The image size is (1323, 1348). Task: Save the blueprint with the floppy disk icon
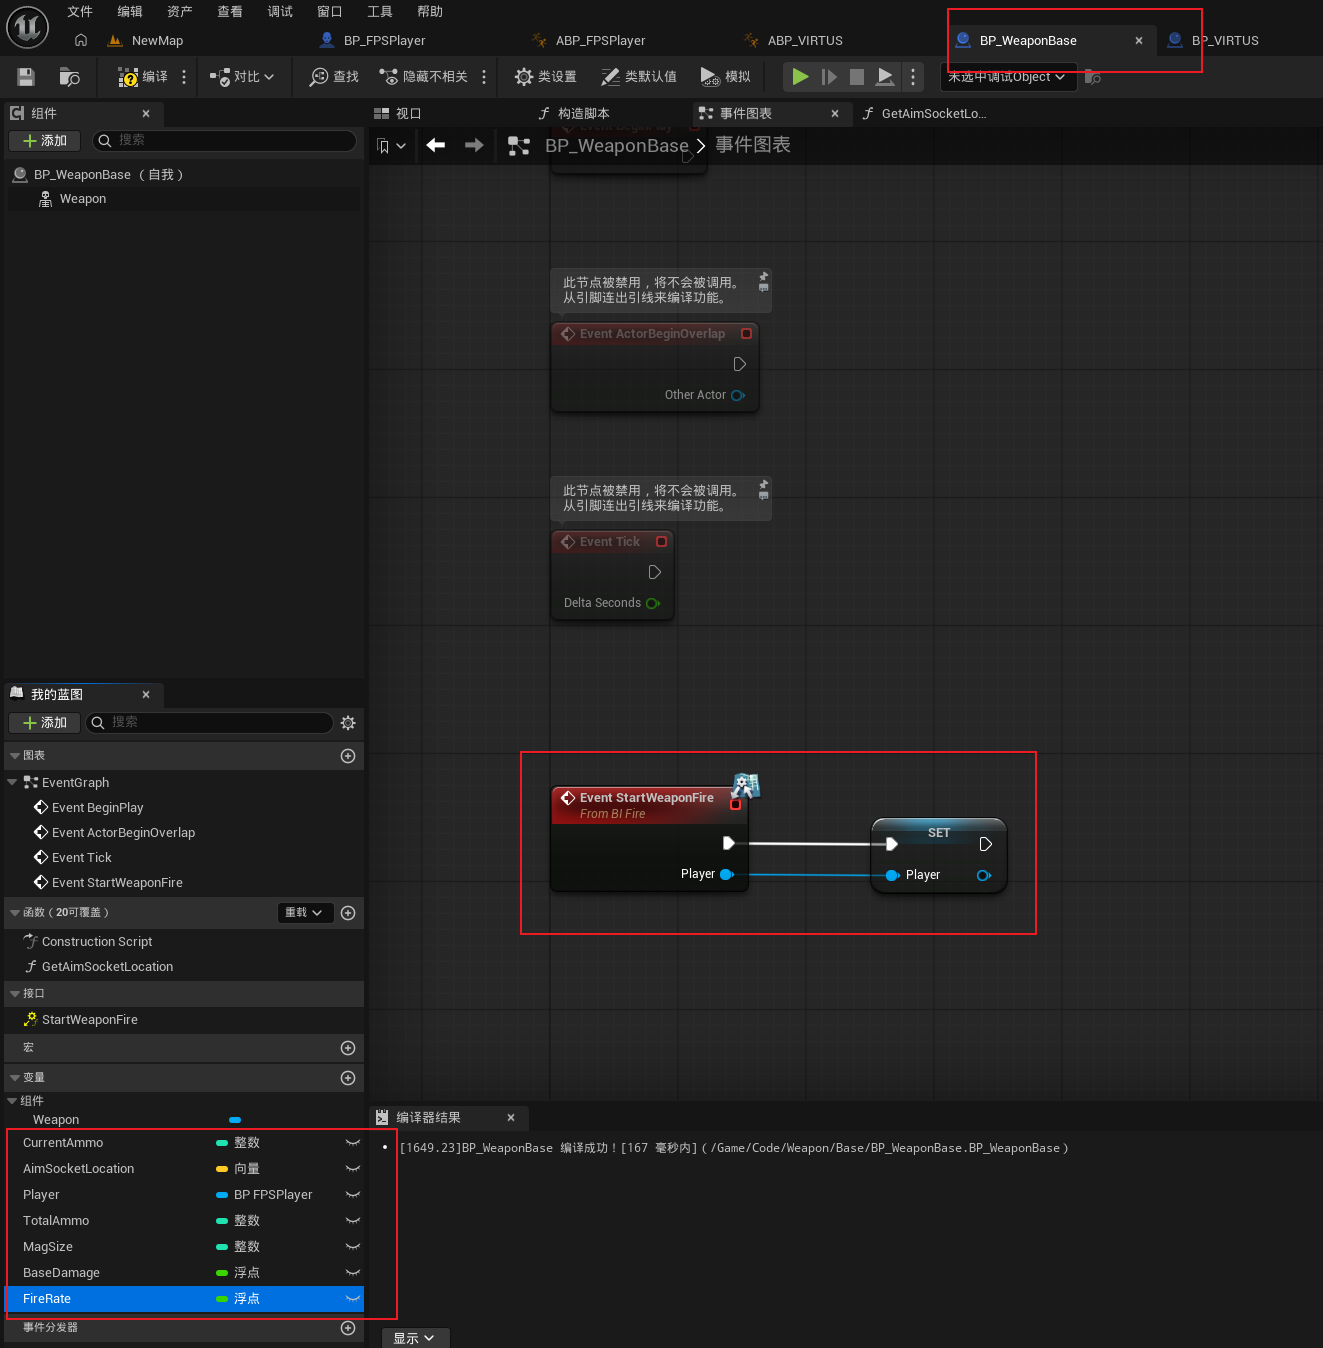26,77
